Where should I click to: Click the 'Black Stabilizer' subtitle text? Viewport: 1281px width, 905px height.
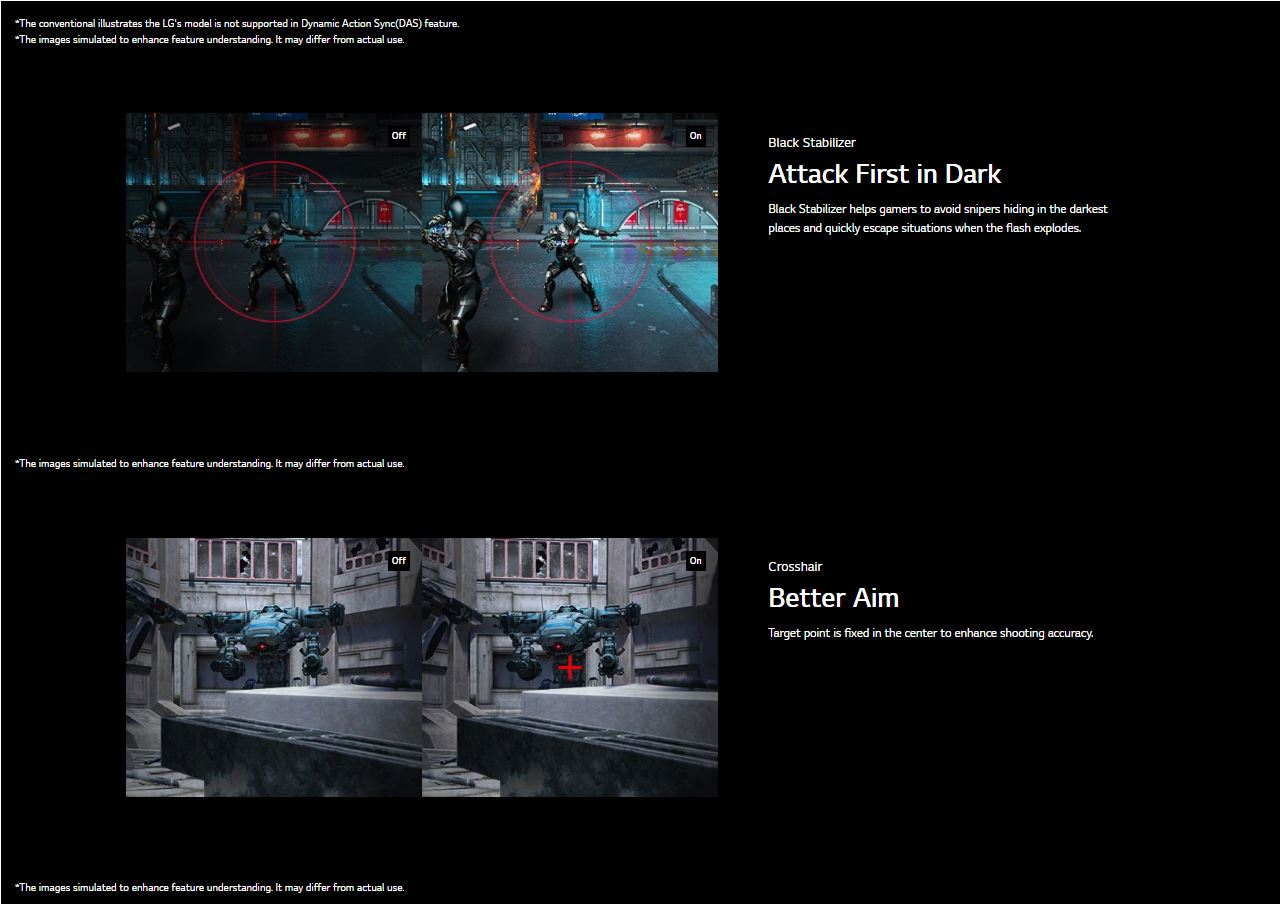point(812,143)
